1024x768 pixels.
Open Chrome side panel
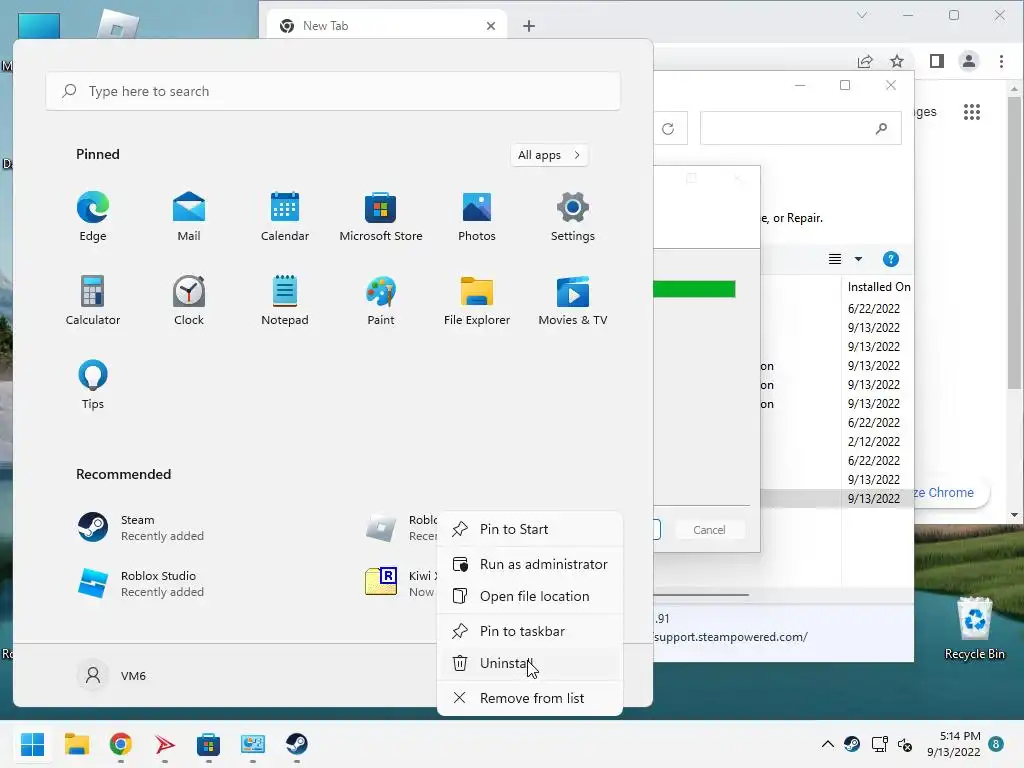(x=936, y=61)
